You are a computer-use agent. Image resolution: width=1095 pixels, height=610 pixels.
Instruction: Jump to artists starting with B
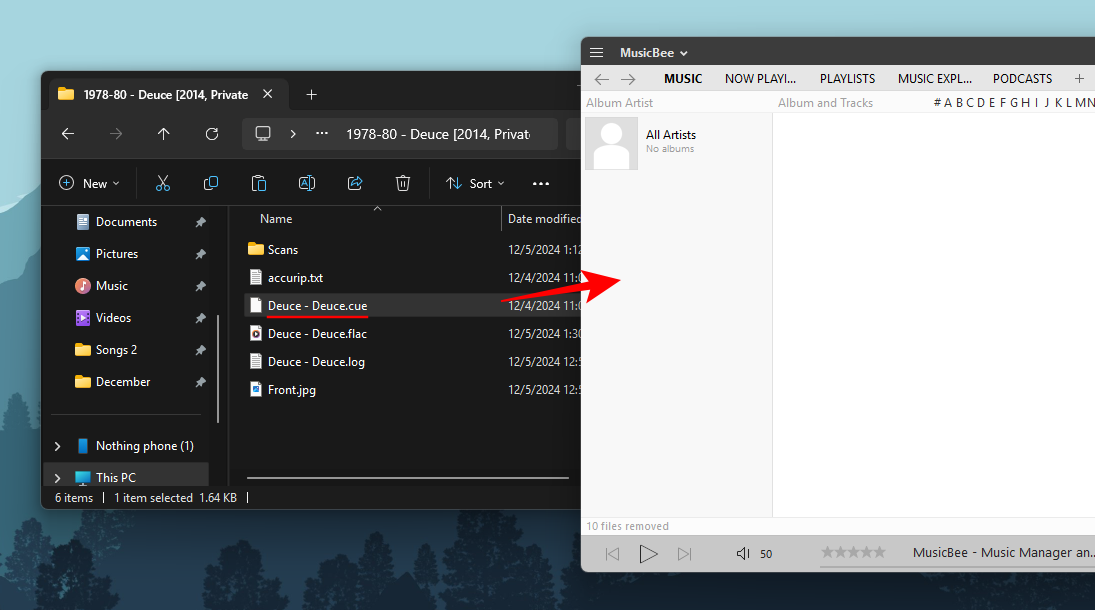[958, 102]
